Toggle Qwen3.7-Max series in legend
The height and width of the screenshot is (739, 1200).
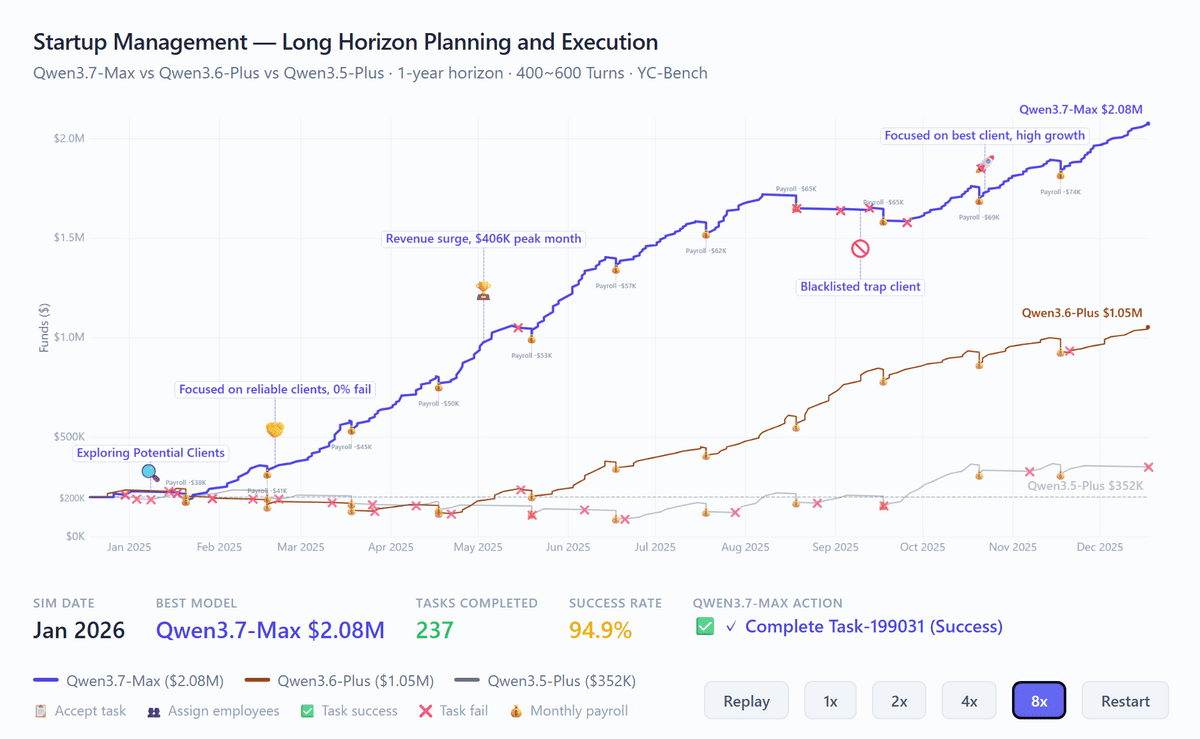pyautogui.click(x=129, y=681)
